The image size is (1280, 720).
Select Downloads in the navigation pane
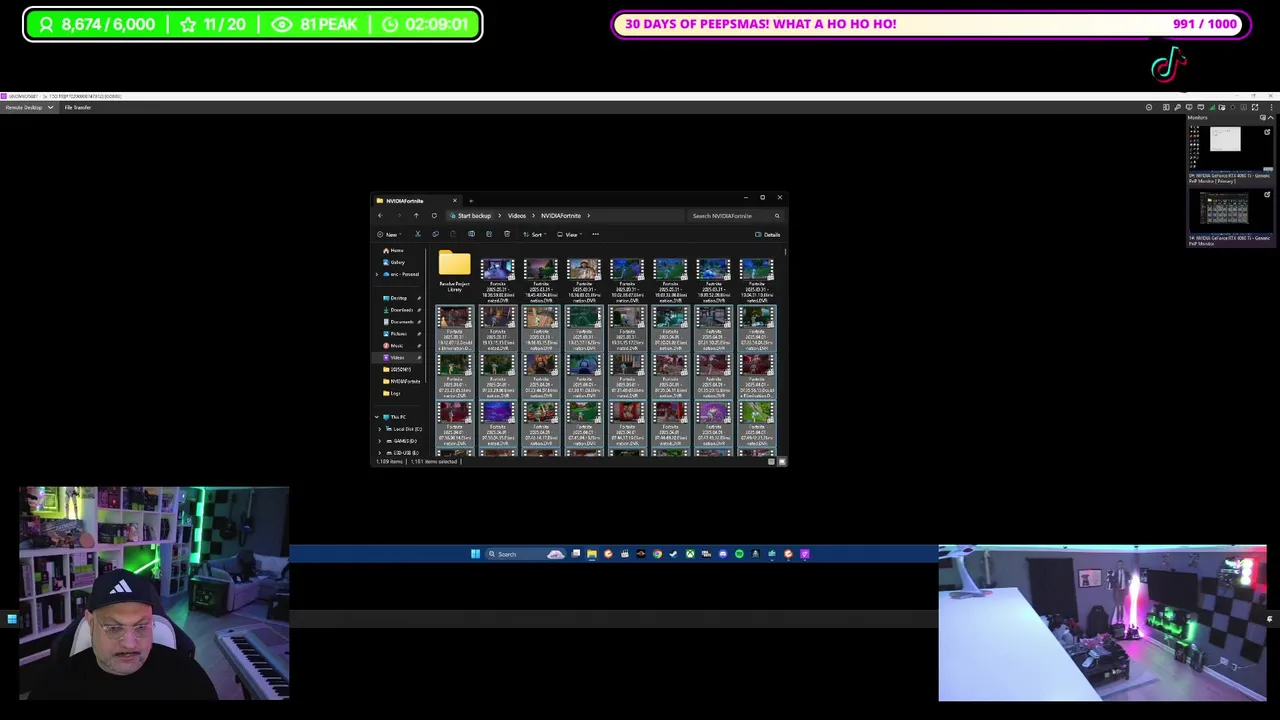(x=400, y=310)
